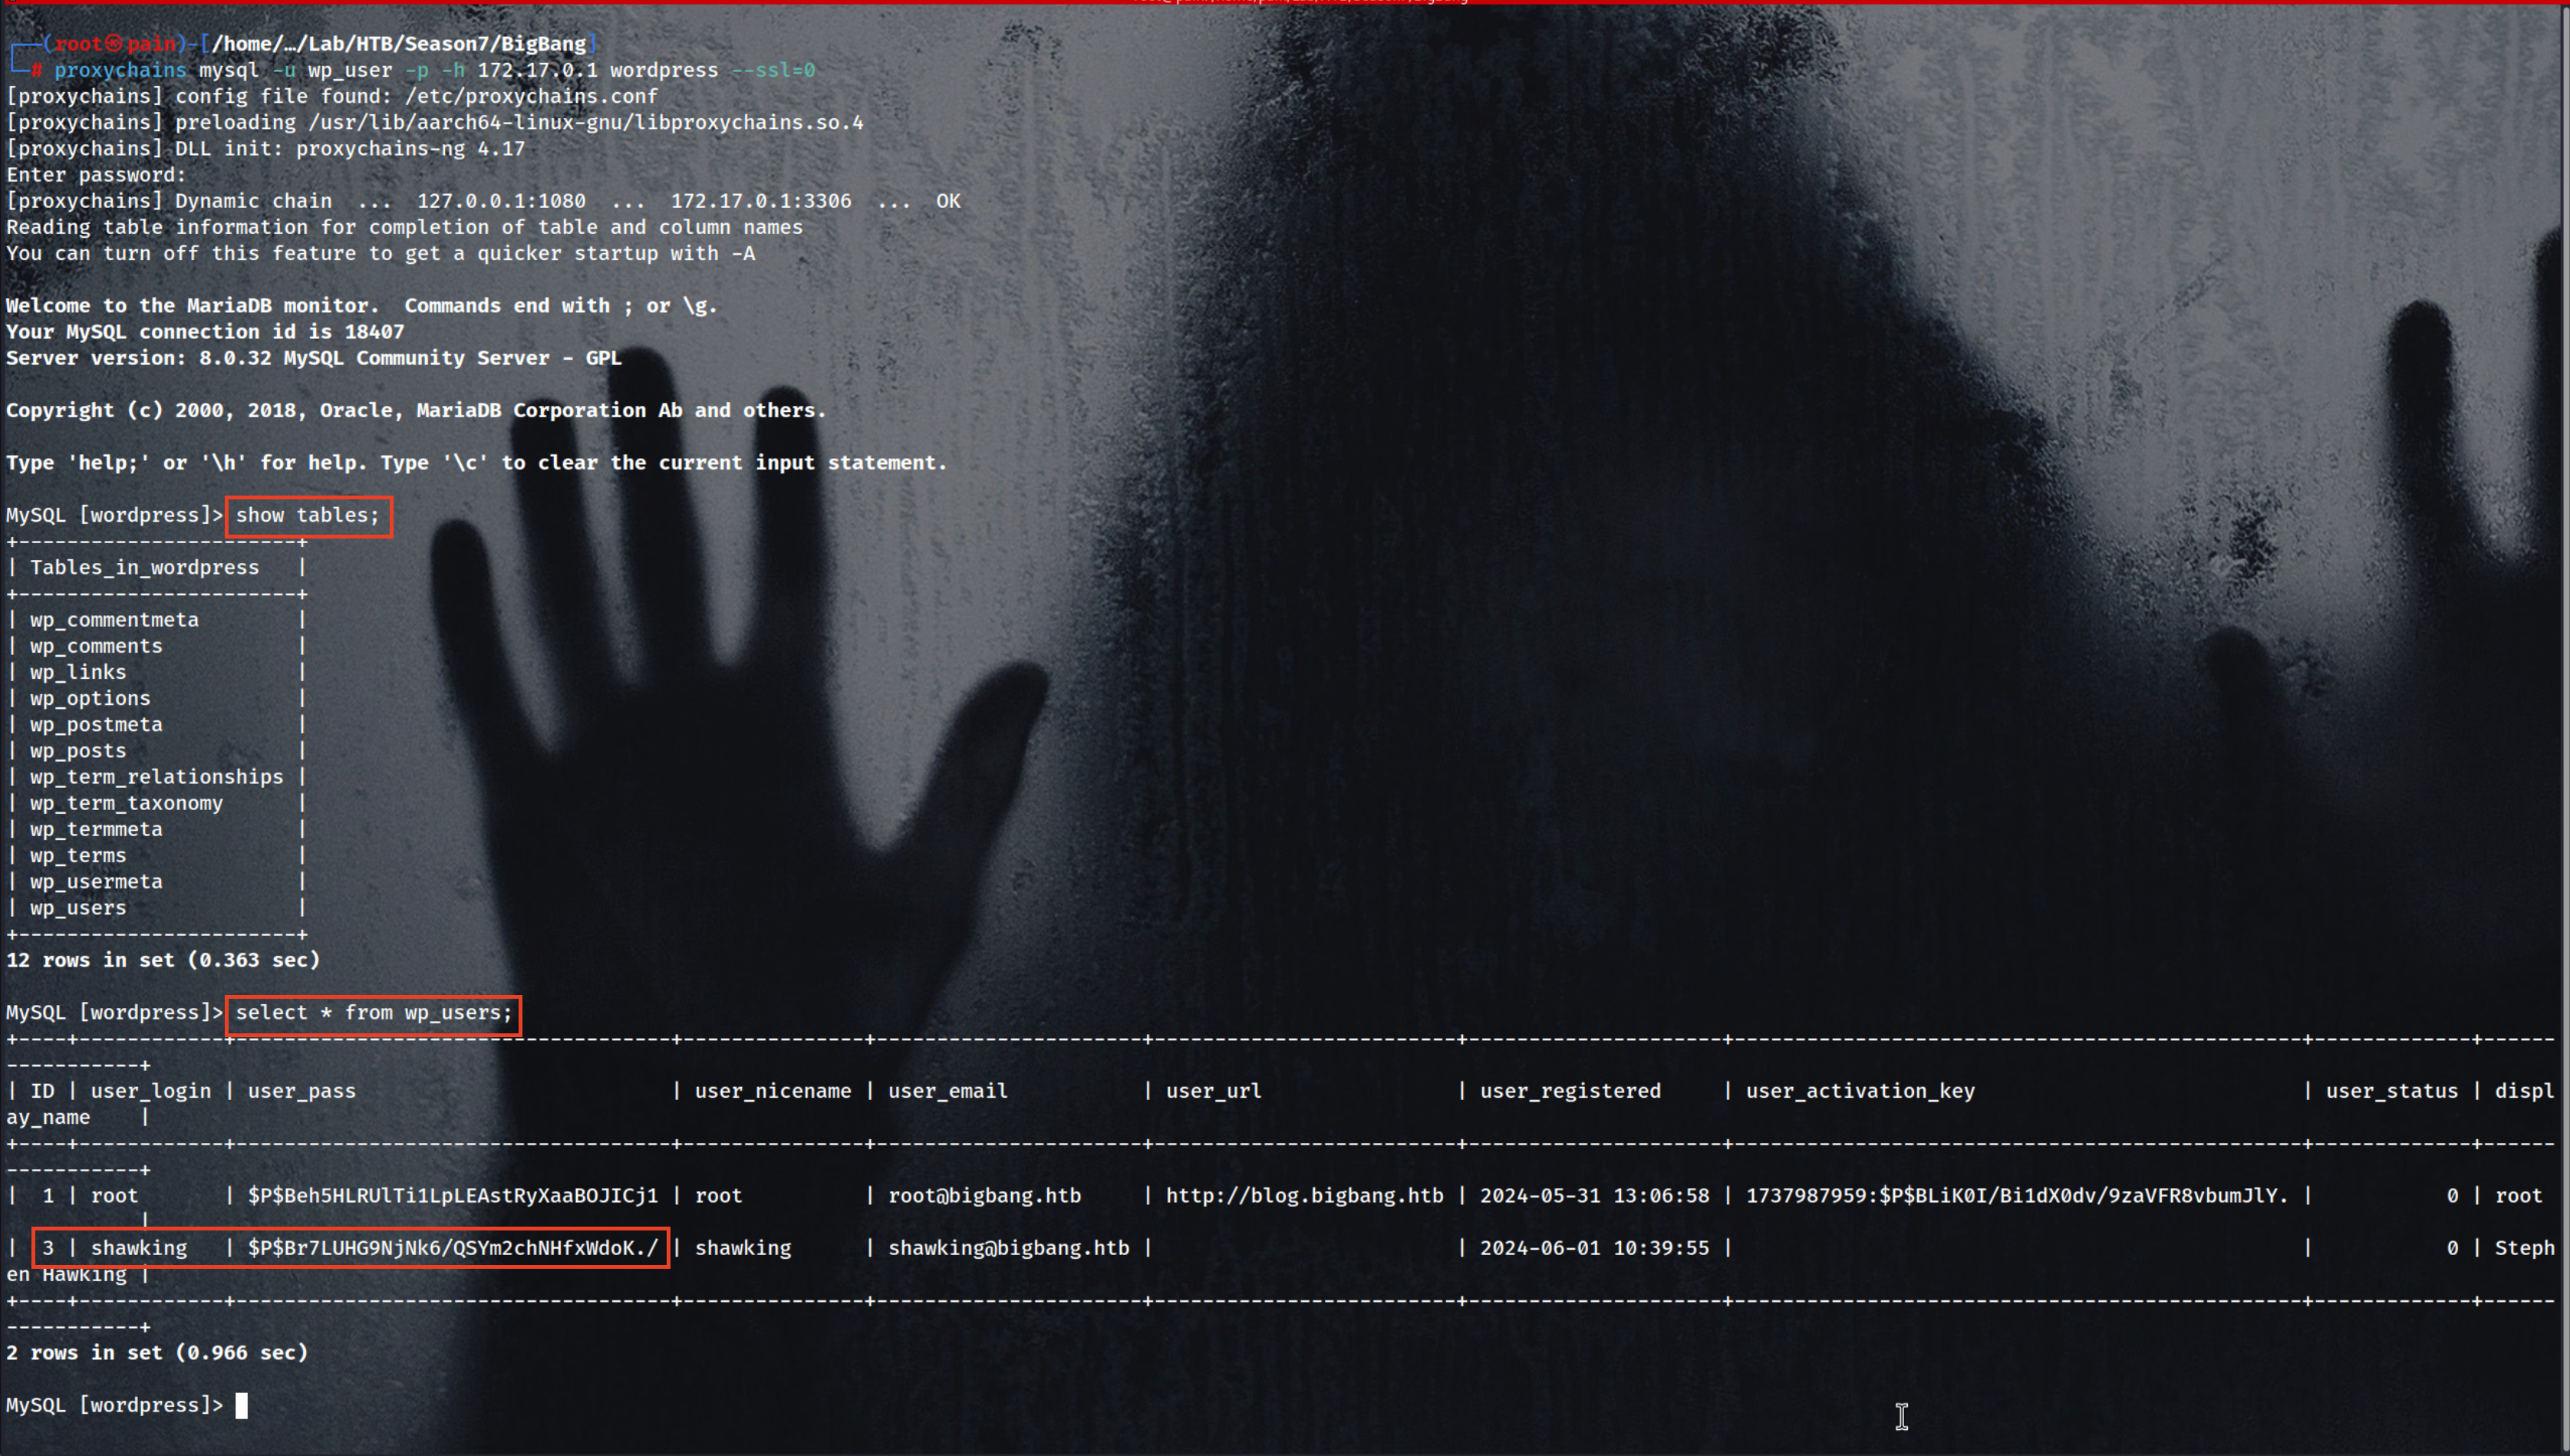Screen dimensions: 2570x1456
Task: Click the Tables_in_wordpress header
Action: pyautogui.click(x=144, y=568)
